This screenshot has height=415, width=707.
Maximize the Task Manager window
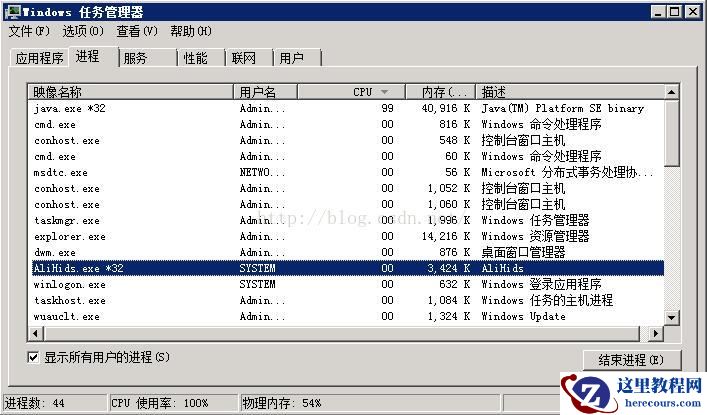pyautogui.click(x=675, y=12)
